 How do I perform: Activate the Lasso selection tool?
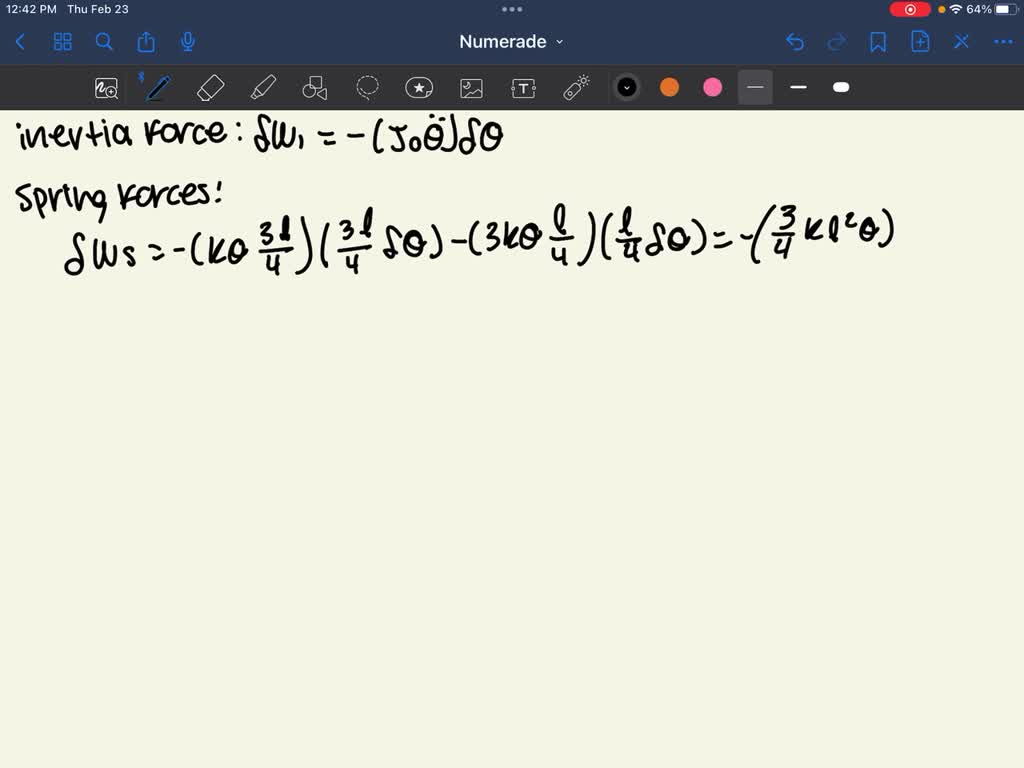click(x=367, y=87)
